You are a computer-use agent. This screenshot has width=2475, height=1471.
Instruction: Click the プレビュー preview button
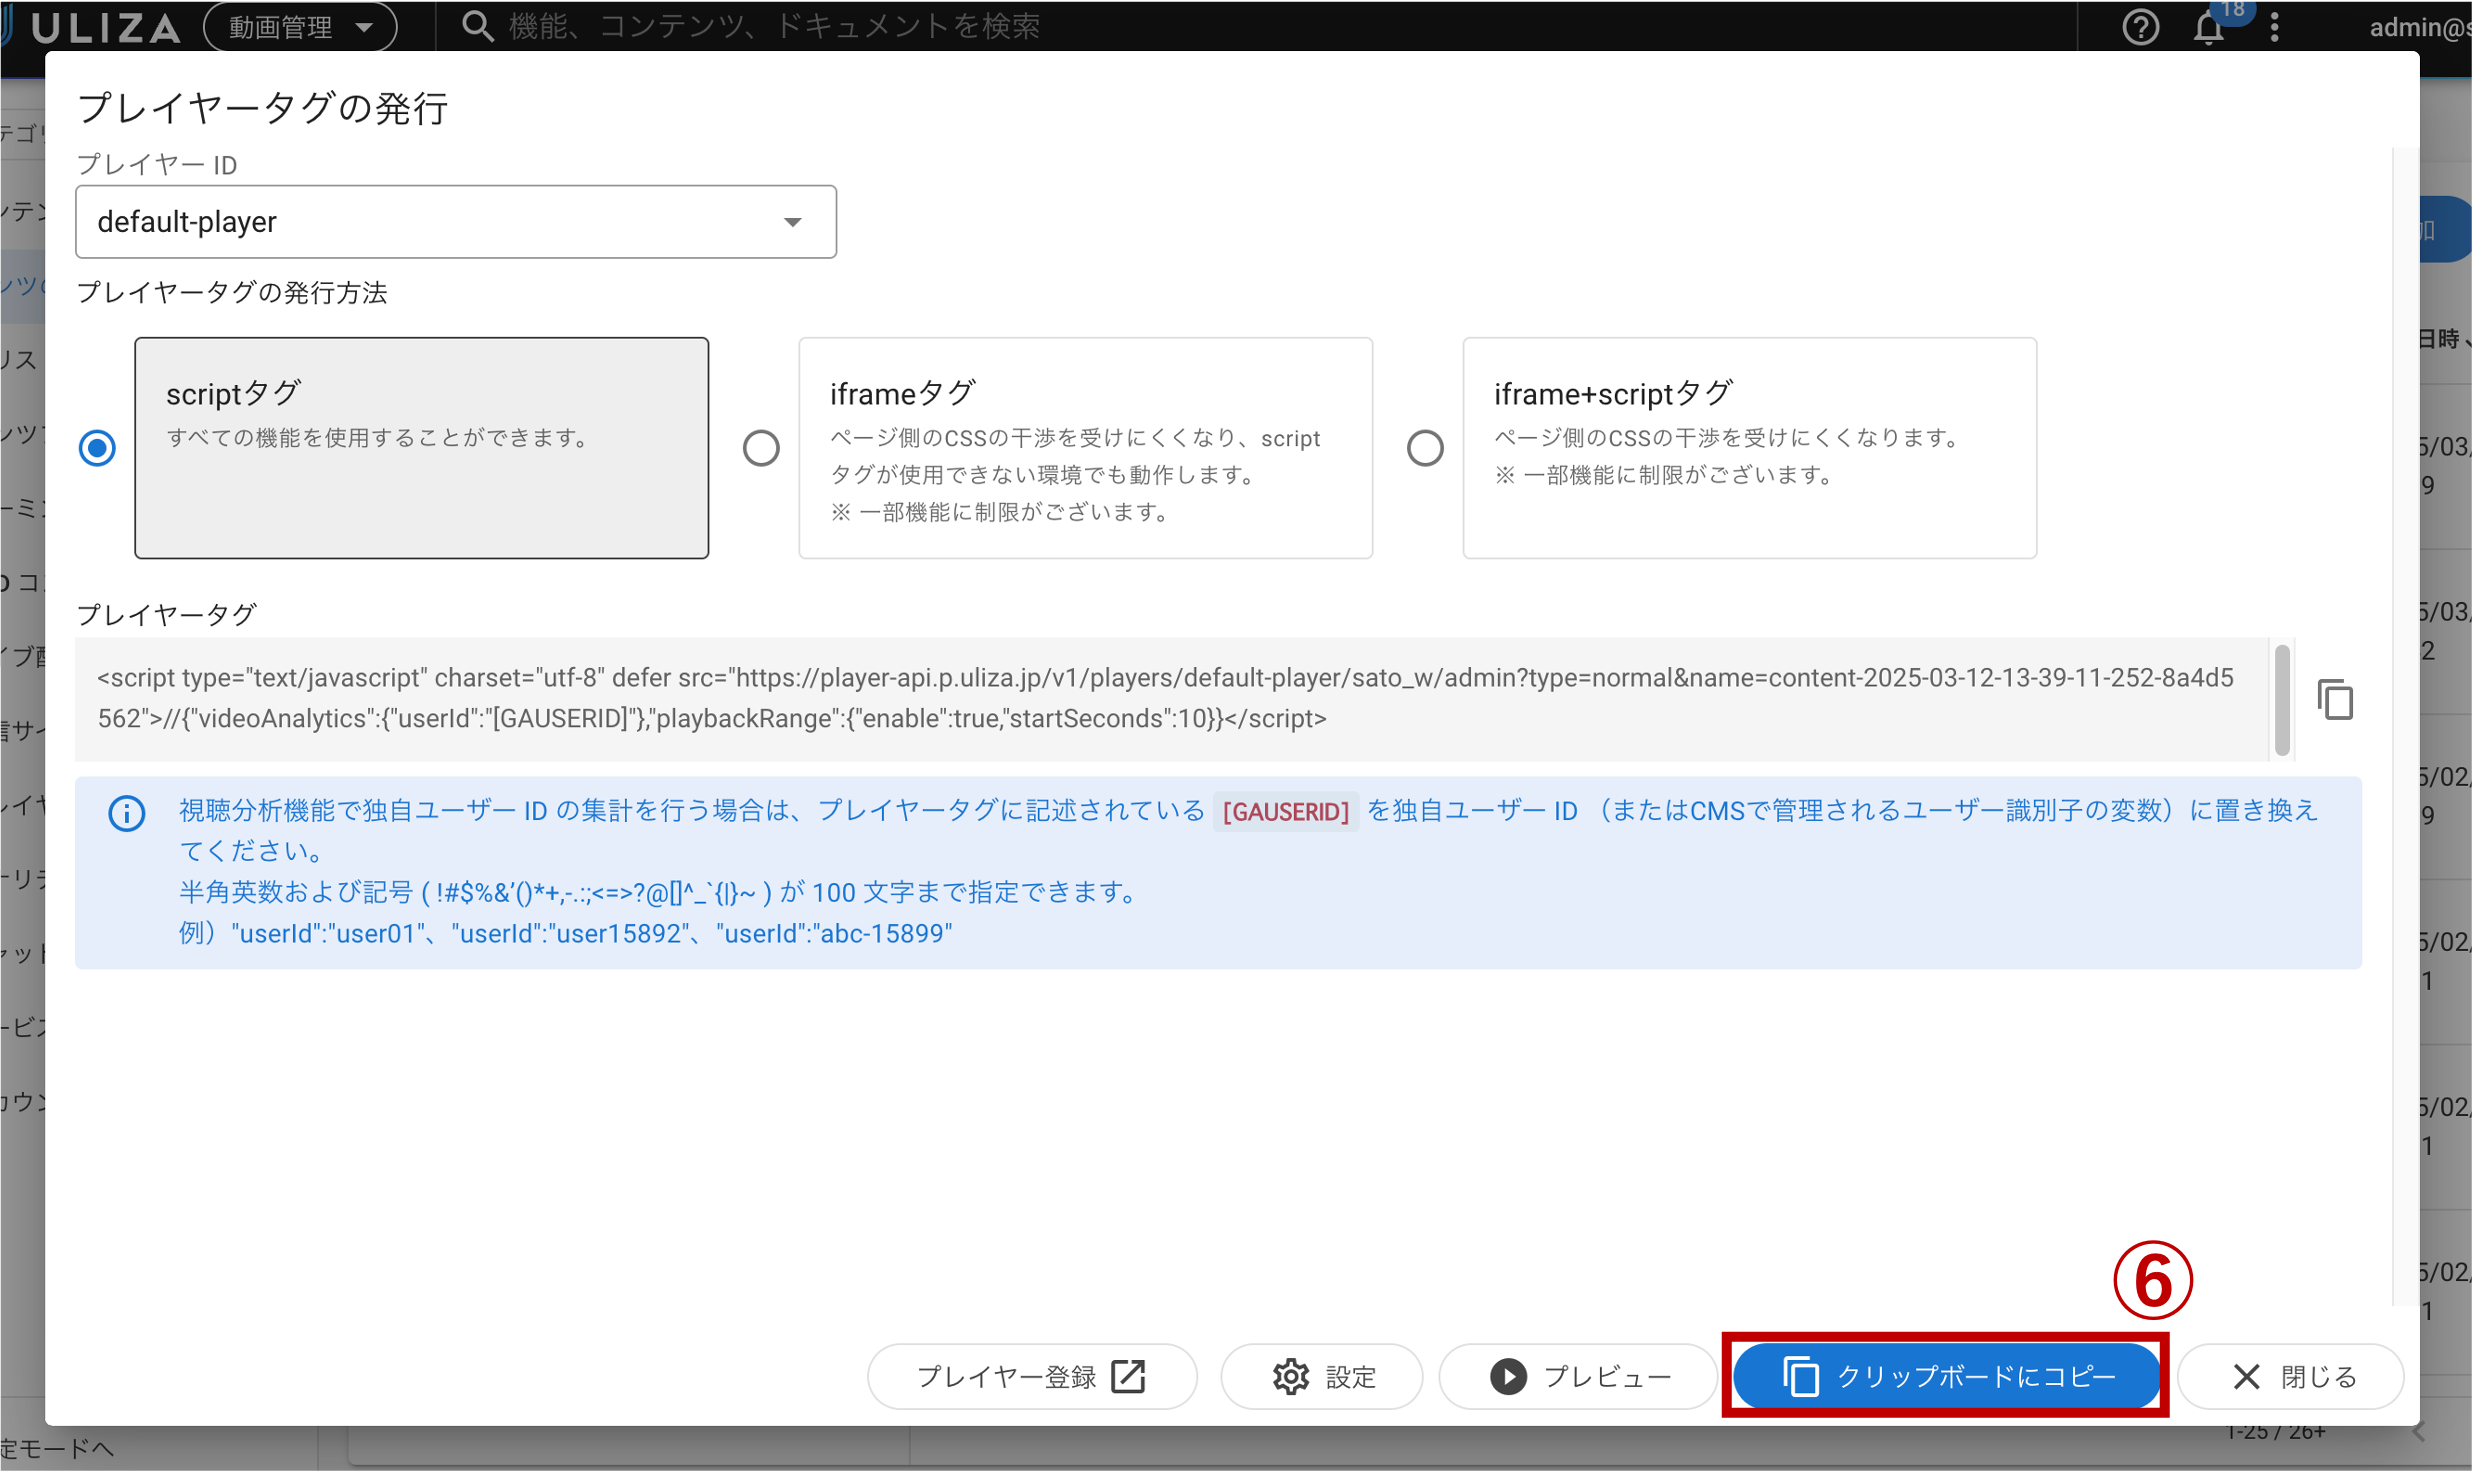1579,1377
